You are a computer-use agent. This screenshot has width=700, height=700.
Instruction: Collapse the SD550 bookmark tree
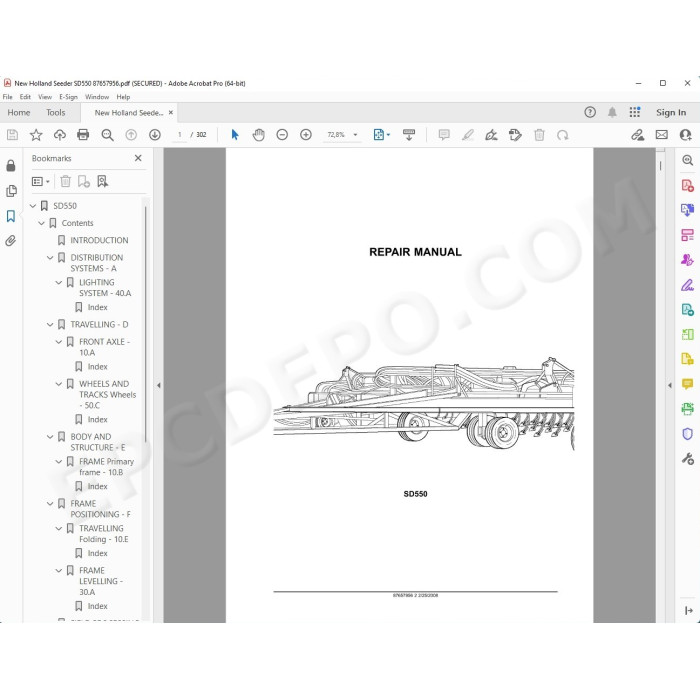(33, 206)
